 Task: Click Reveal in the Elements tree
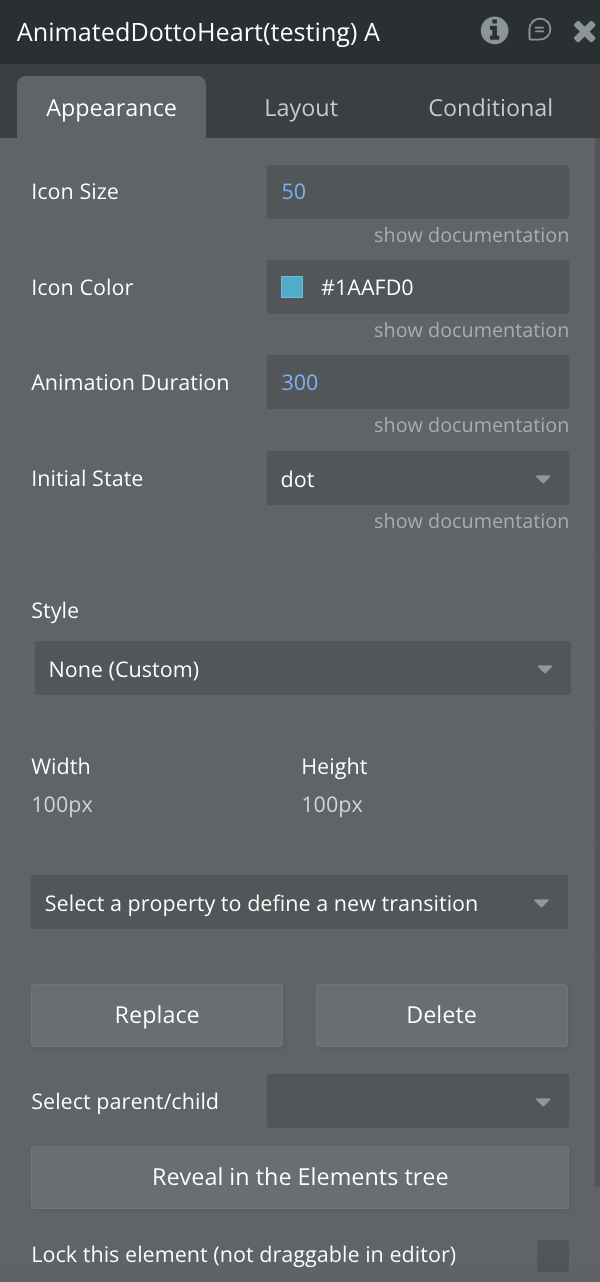(x=299, y=1177)
